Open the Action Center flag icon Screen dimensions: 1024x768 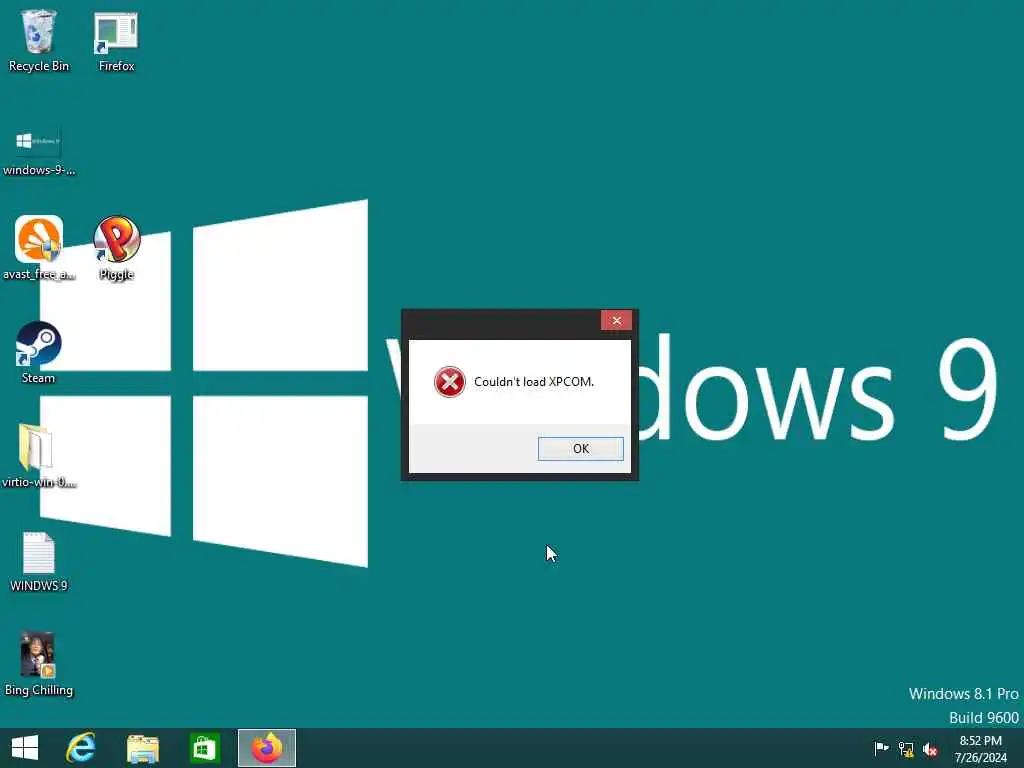(881, 748)
